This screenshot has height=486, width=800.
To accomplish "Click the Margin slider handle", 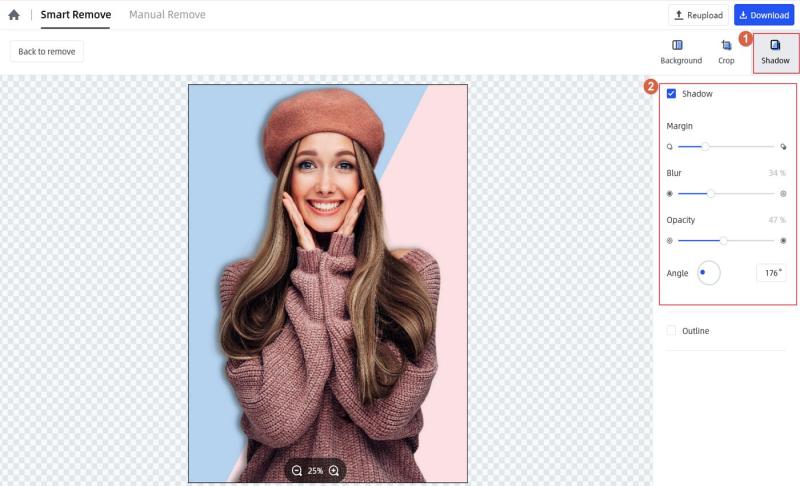I will pyautogui.click(x=705, y=146).
